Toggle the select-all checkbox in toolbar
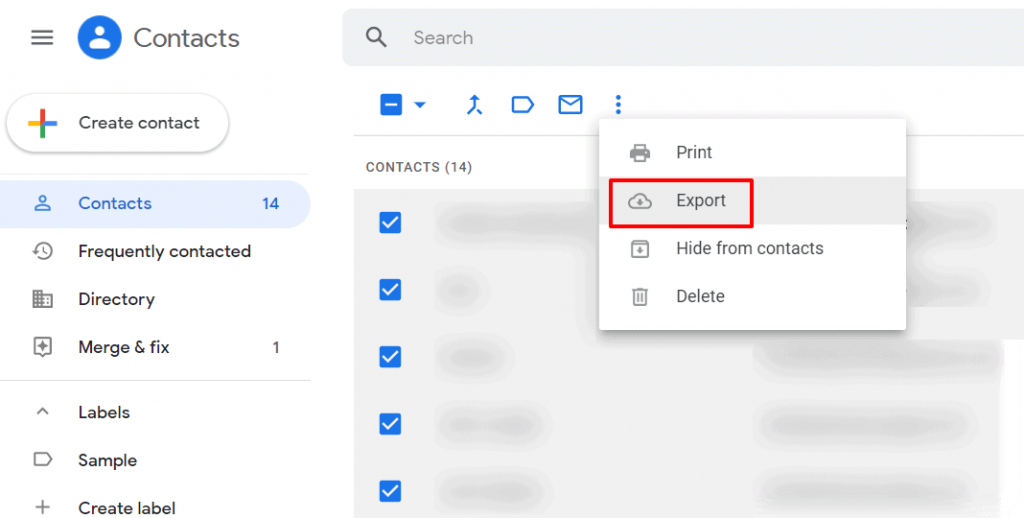 pyautogui.click(x=391, y=105)
